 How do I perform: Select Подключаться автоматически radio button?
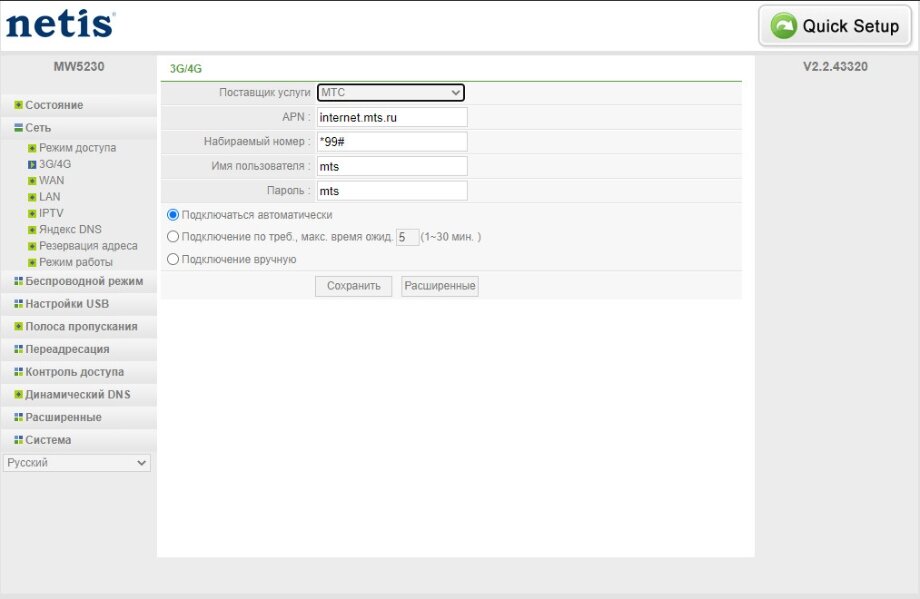pyautogui.click(x=172, y=215)
